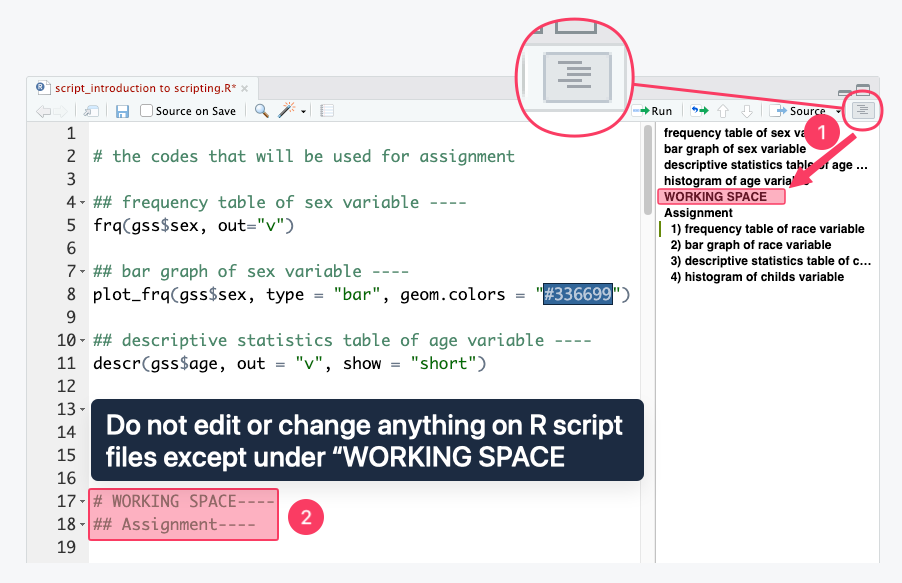Jump to 'descriptive statistics table of age' outline entry

765,165
